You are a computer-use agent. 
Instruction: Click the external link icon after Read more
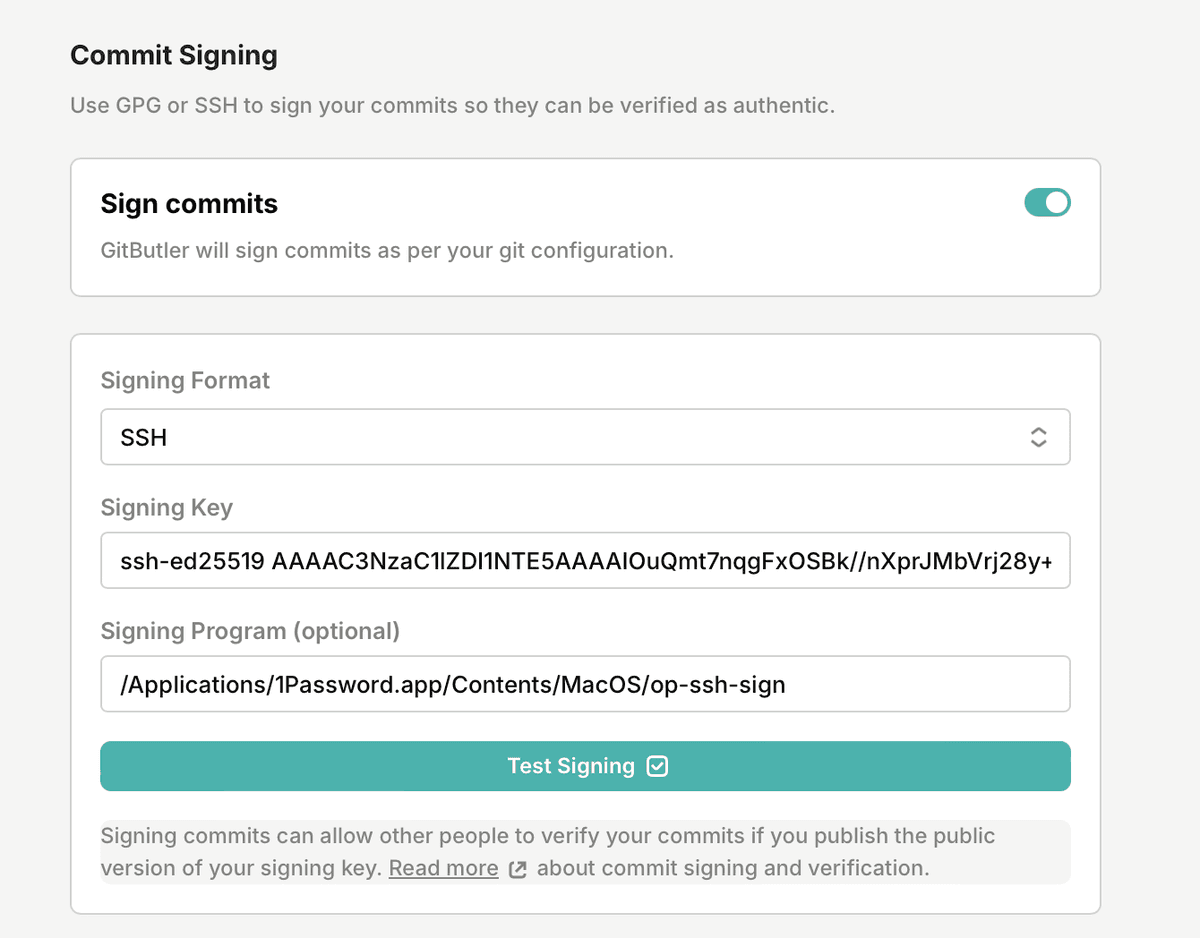point(517,869)
